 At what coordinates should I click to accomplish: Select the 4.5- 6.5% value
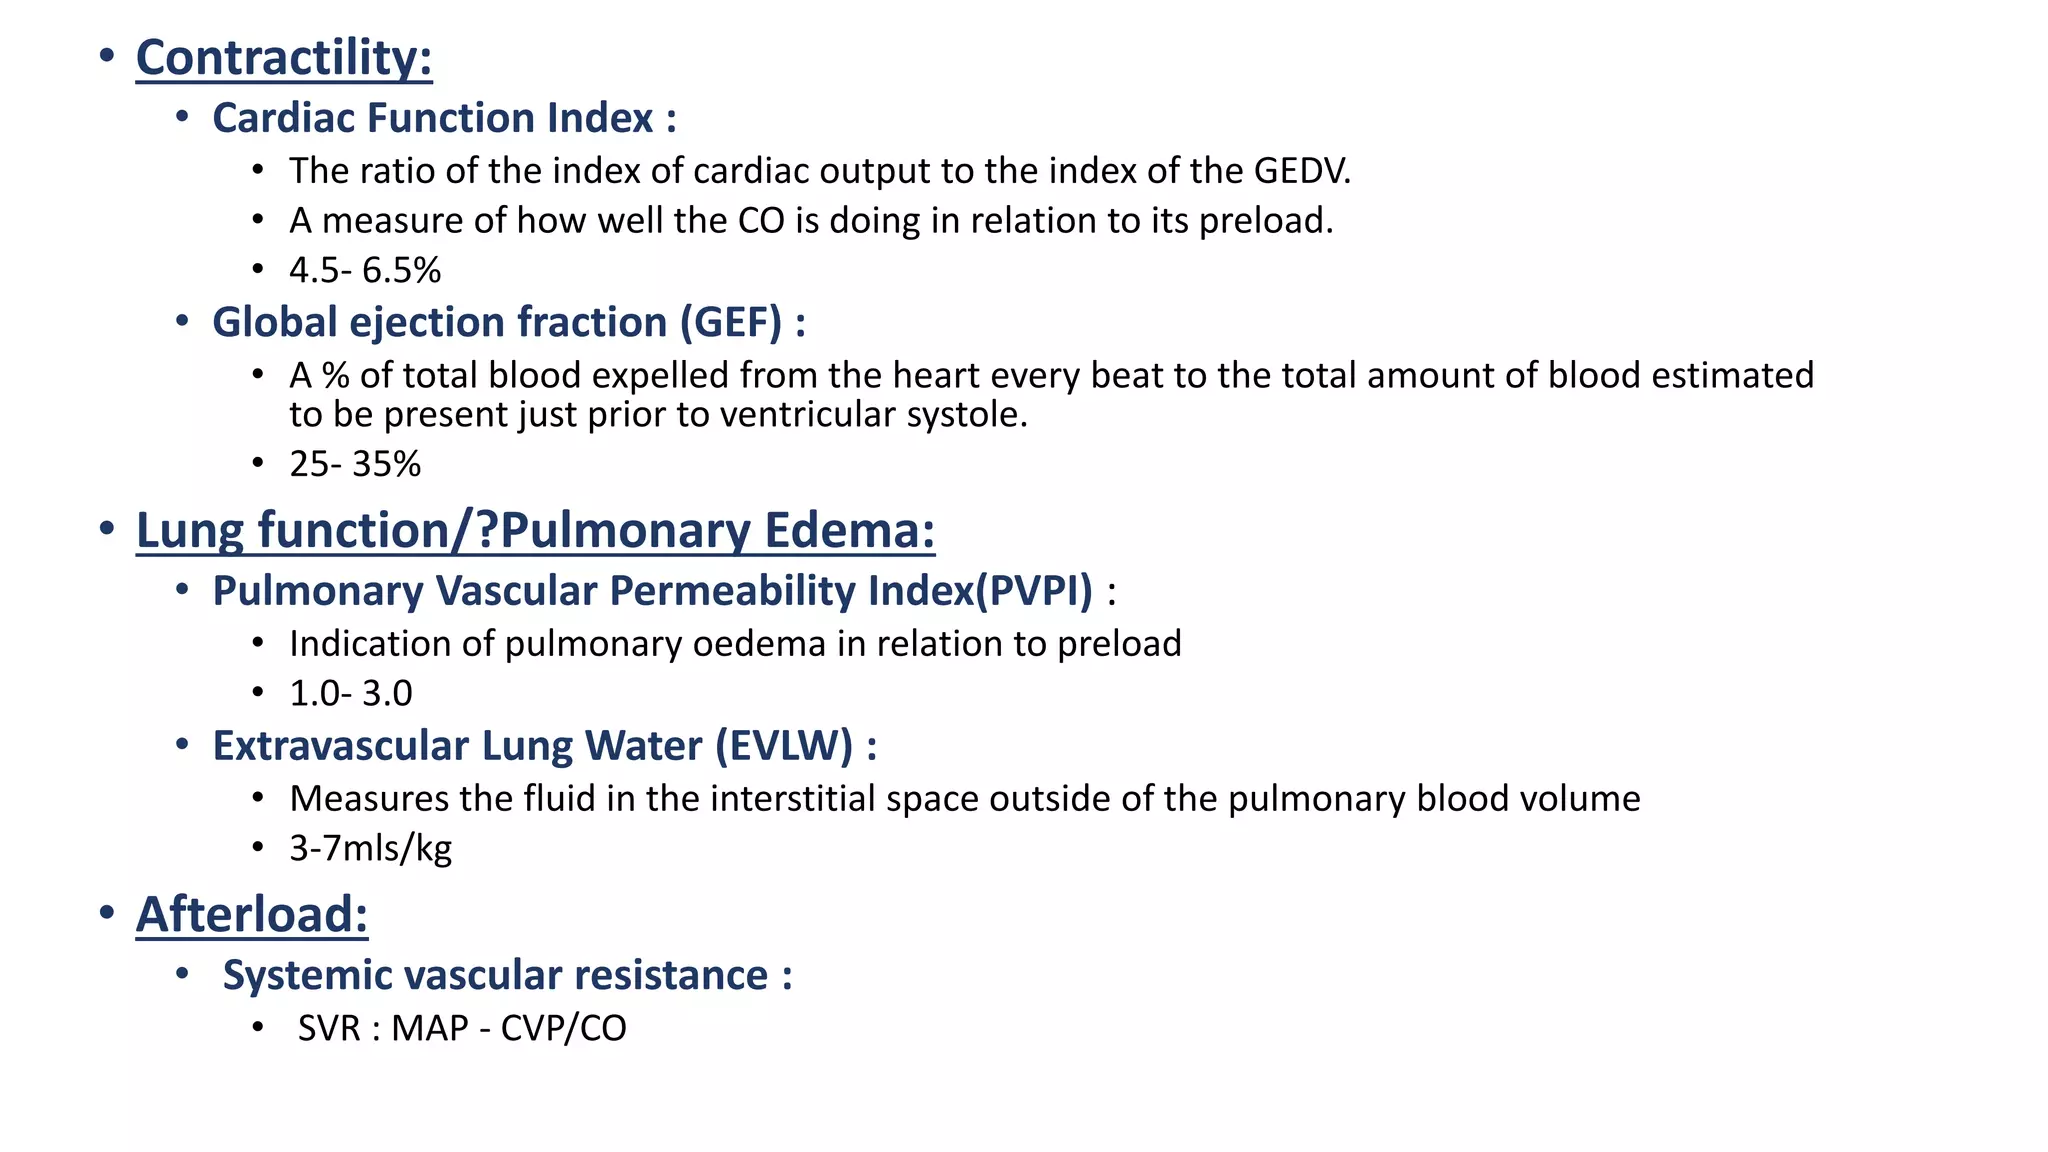(x=365, y=270)
